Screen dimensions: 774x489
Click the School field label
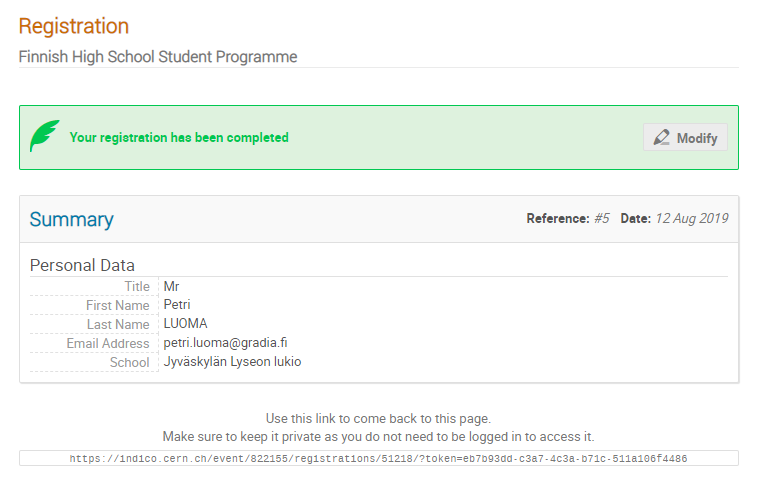click(x=129, y=363)
